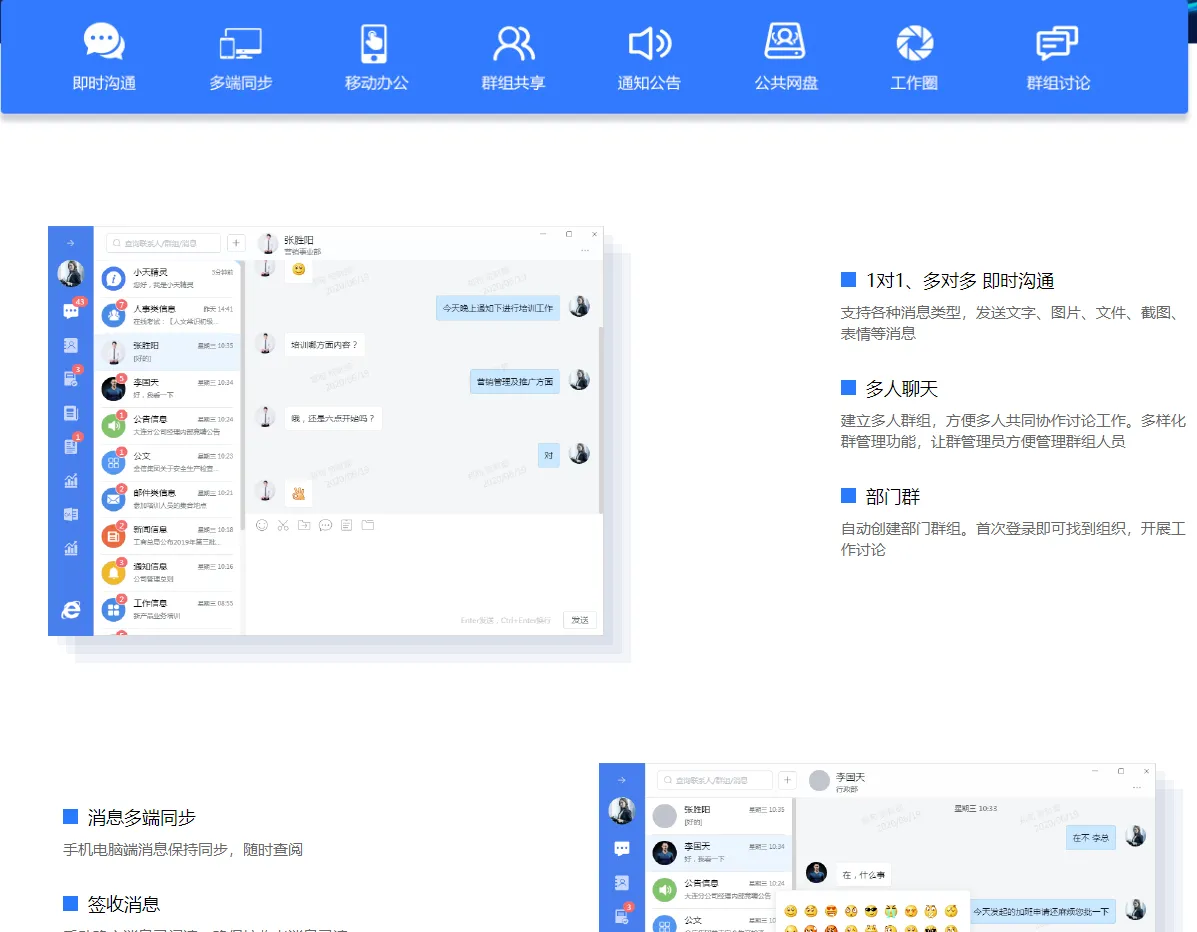Open messages icon with 43 badge
1197x932 pixels.
(x=71, y=311)
